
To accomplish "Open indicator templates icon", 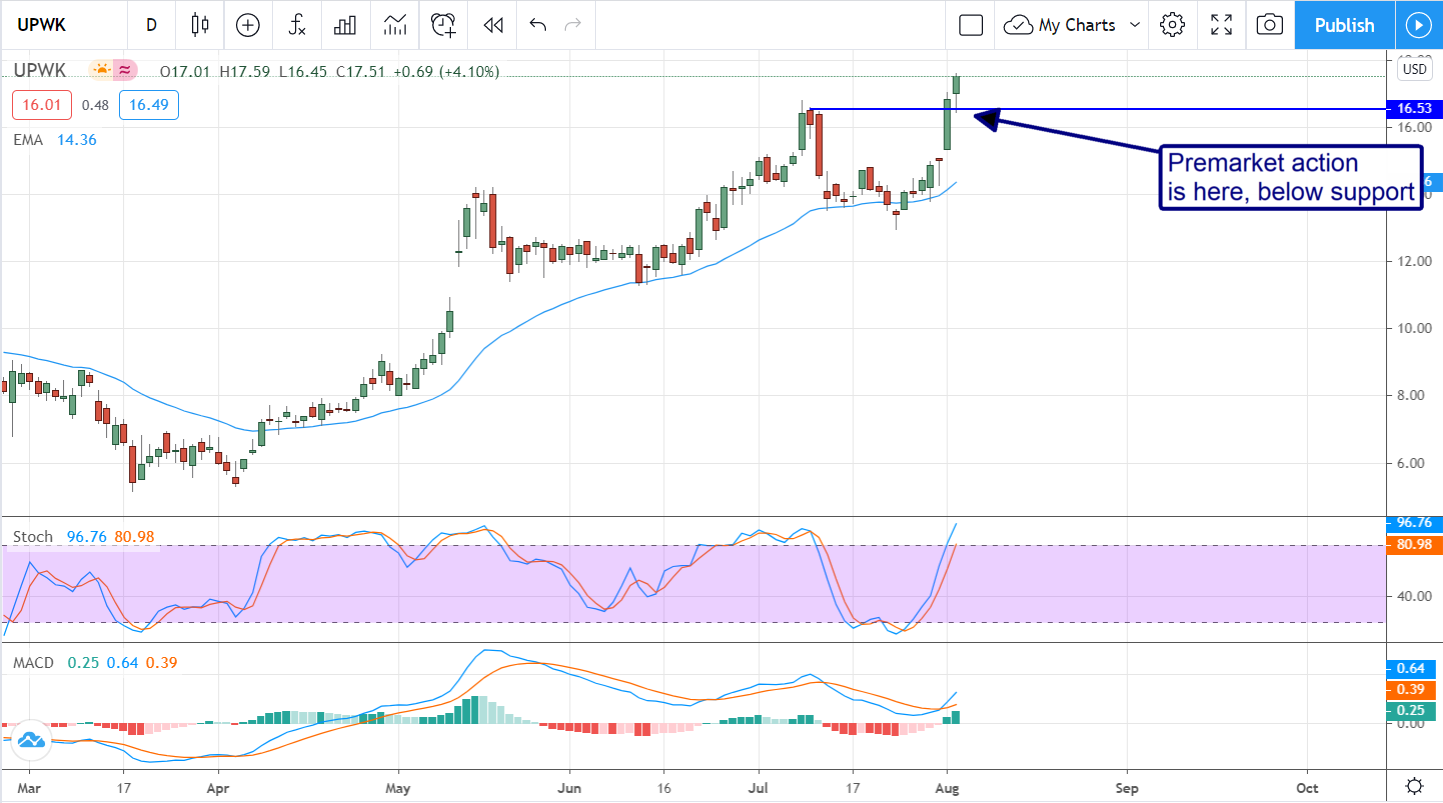I will point(395,25).
